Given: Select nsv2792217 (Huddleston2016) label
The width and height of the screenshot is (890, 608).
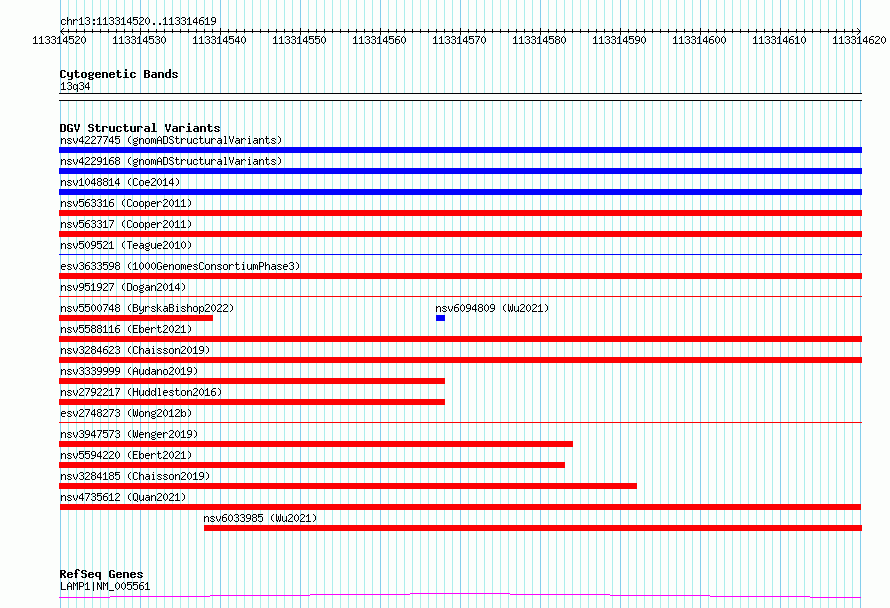Looking at the screenshot, I should point(141,392).
